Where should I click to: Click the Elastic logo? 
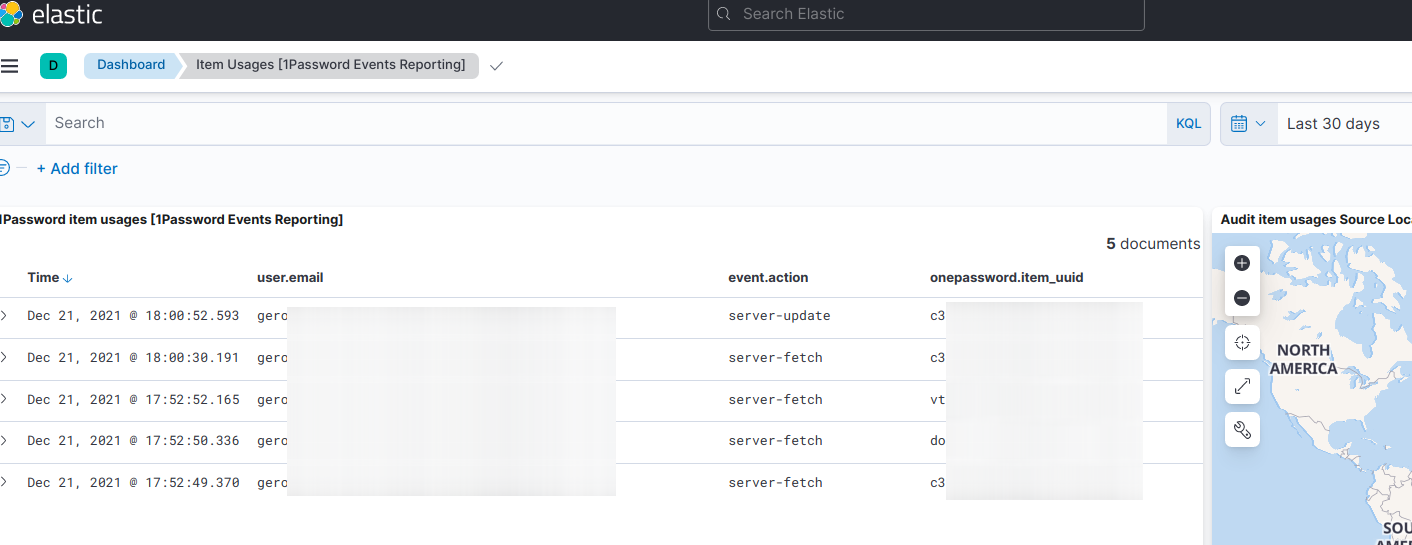point(50,15)
